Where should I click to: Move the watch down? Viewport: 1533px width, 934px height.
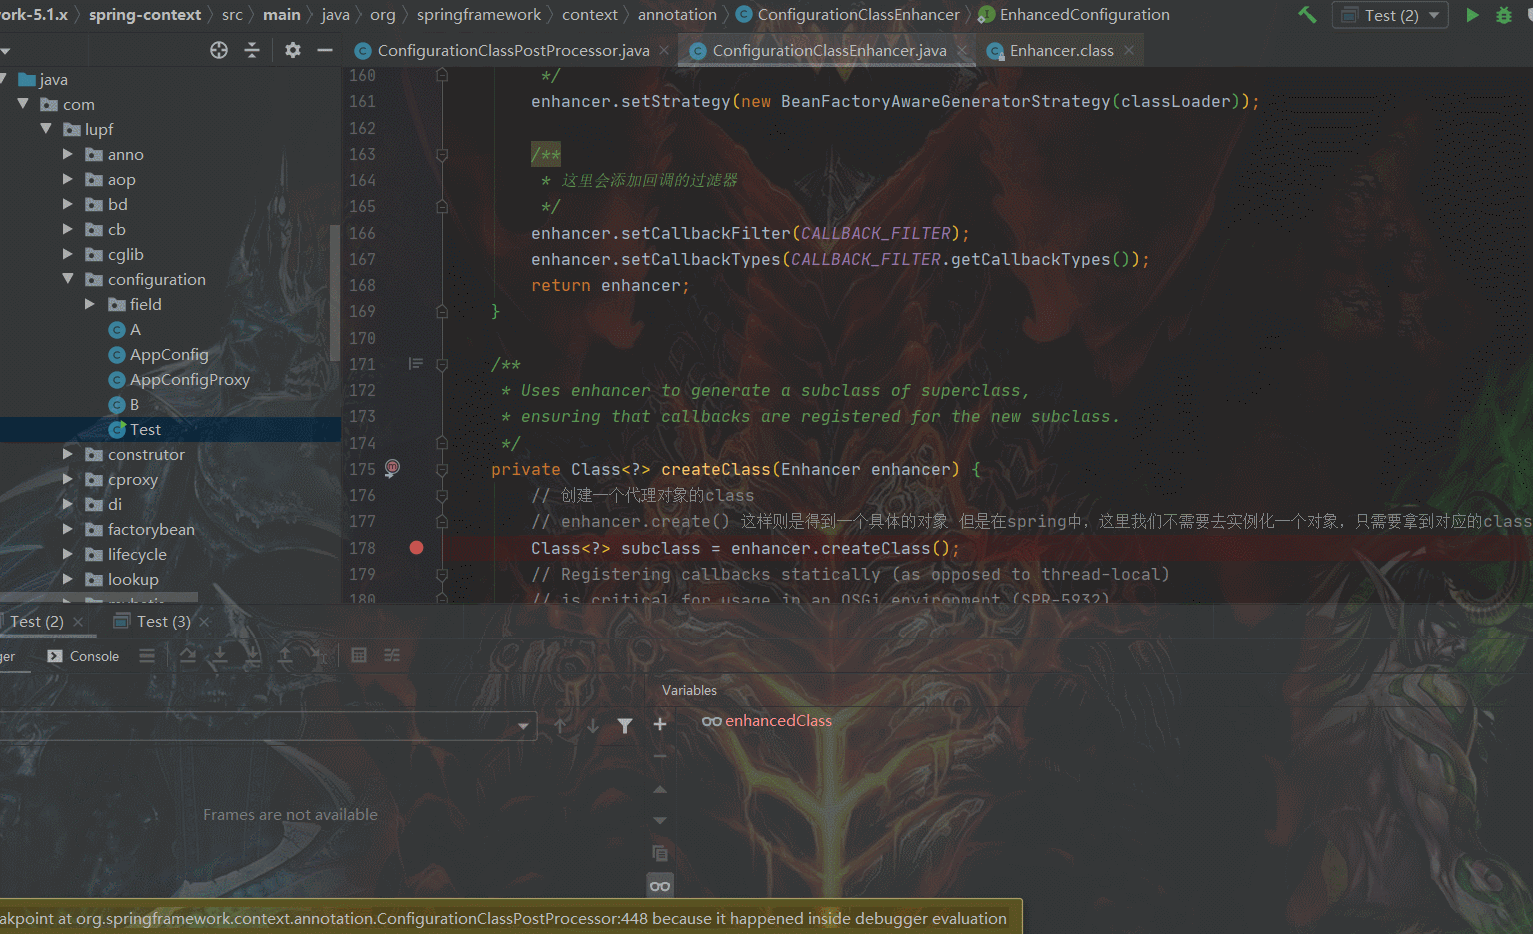660,821
